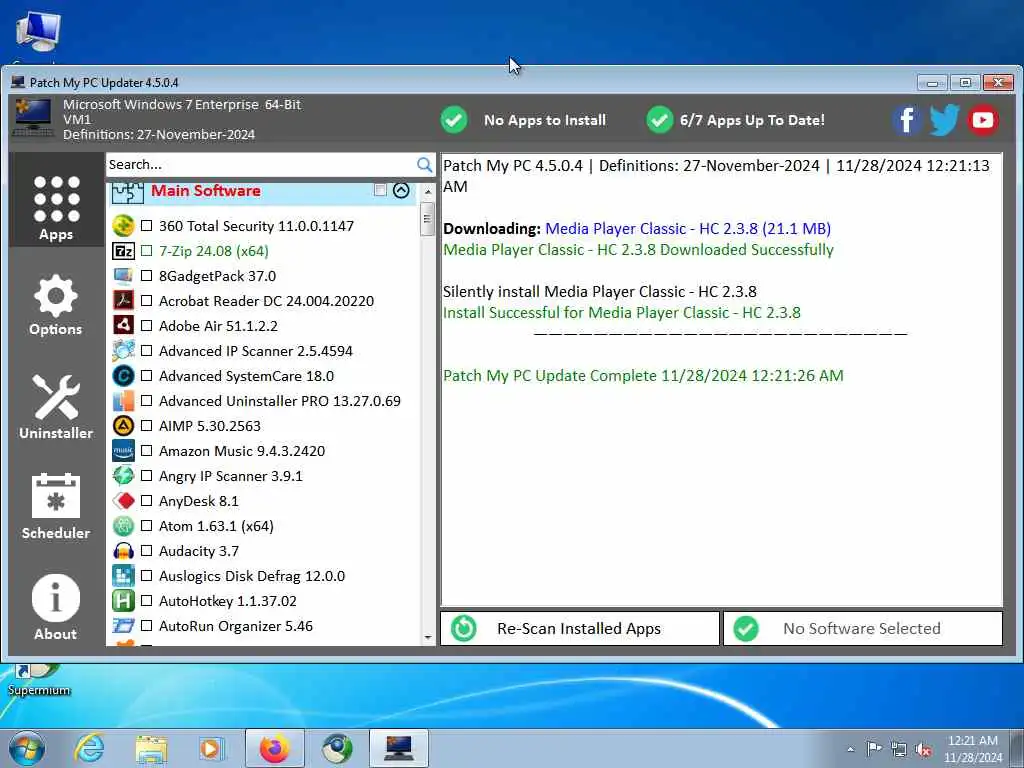
Task: Open the Scheduler tab
Action: pos(56,506)
